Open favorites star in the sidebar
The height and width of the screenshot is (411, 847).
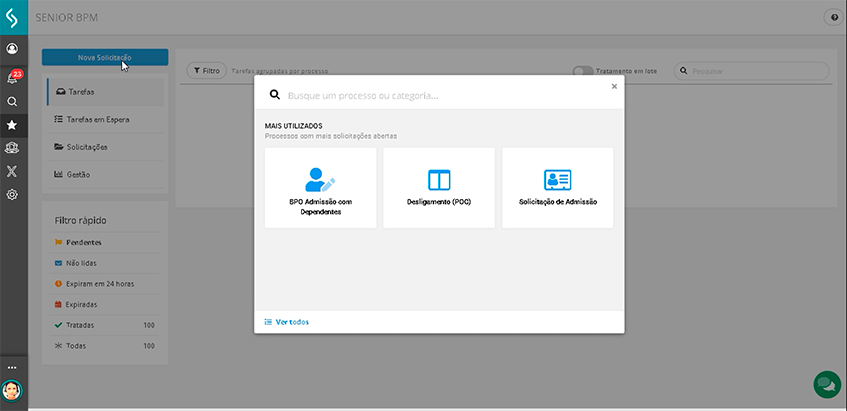tap(12, 125)
